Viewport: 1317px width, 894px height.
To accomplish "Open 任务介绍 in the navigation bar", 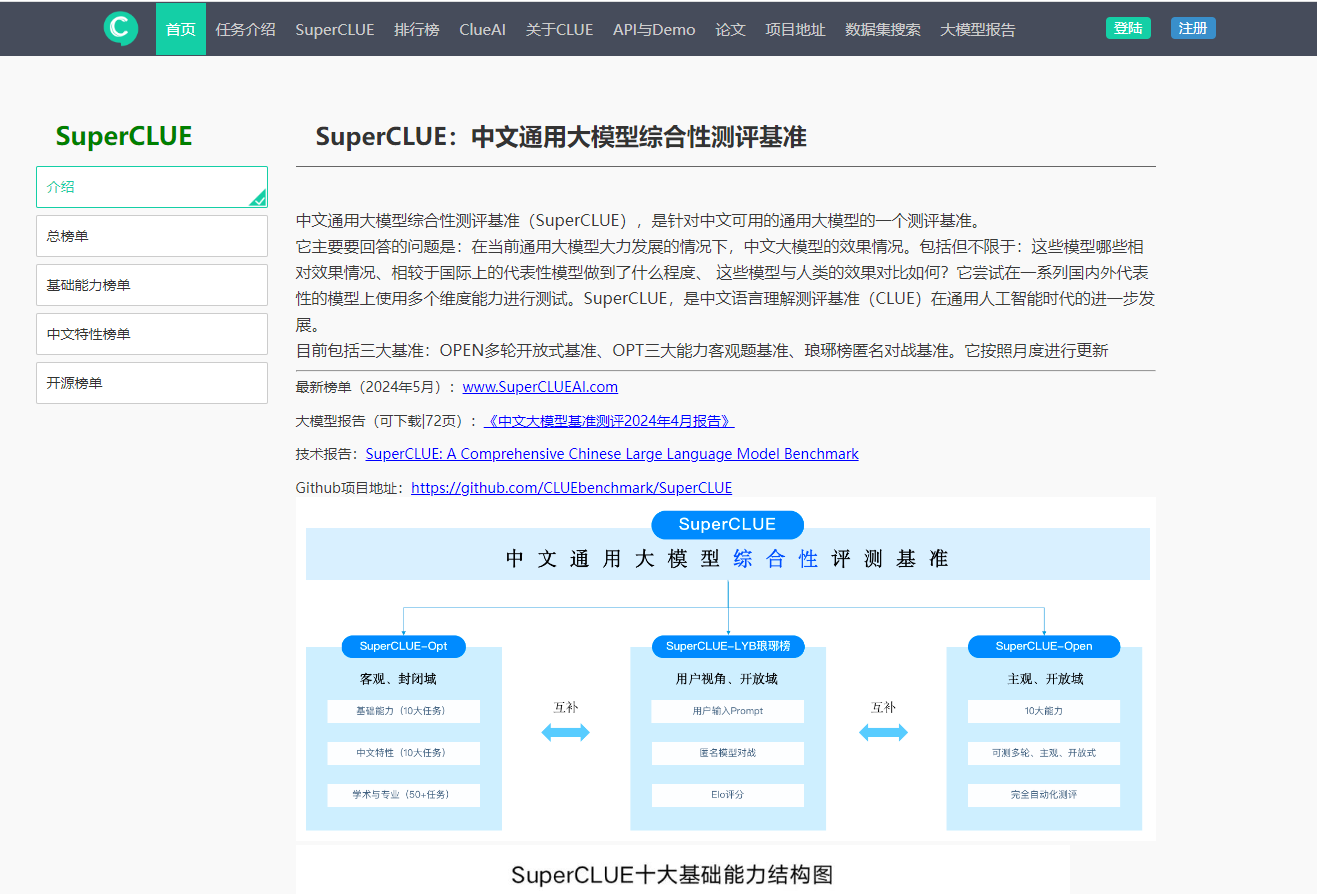I will (x=246, y=29).
